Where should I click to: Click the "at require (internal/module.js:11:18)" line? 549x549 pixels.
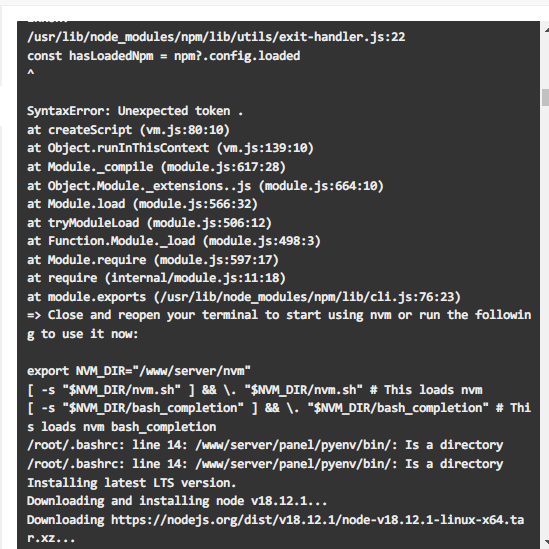pyautogui.click(x=156, y=278)
